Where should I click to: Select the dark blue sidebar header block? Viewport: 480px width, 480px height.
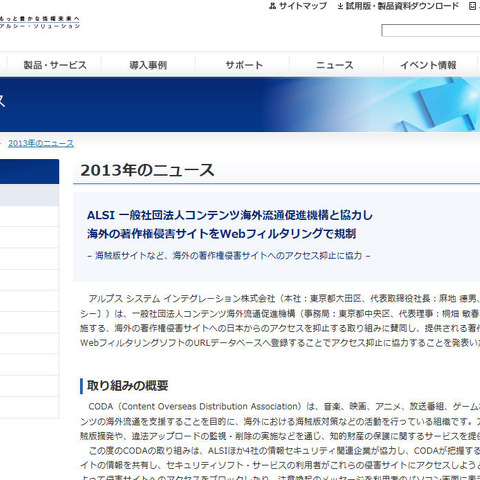(x=29, y=171)
